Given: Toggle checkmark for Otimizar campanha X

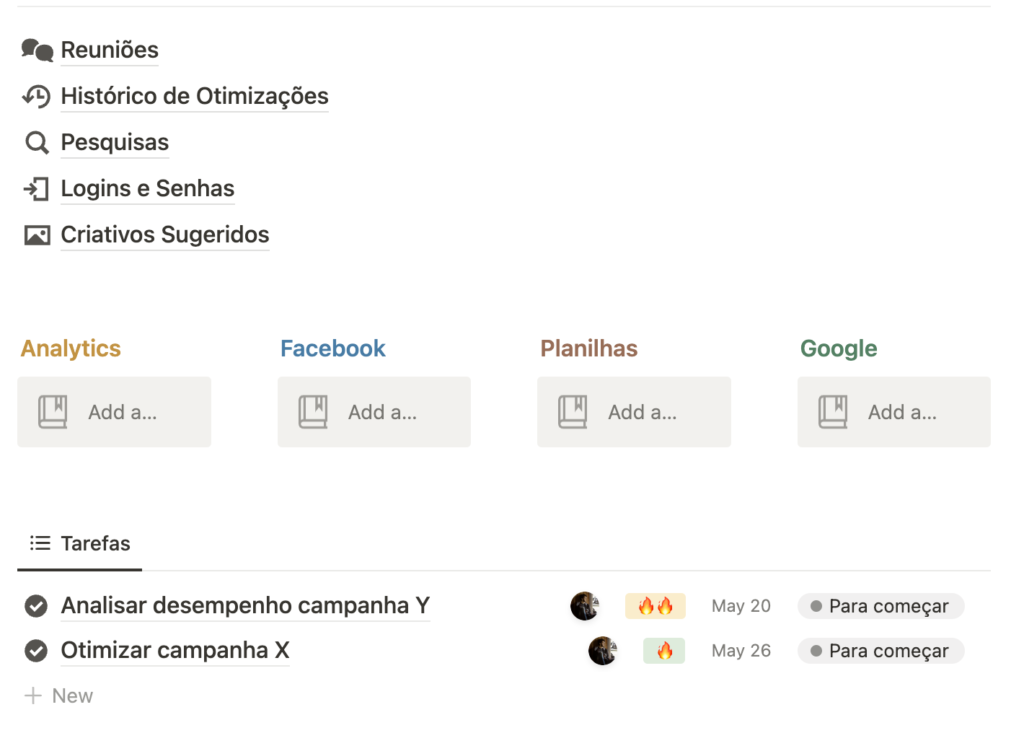Looking at the screenshot, I should 36,651.
